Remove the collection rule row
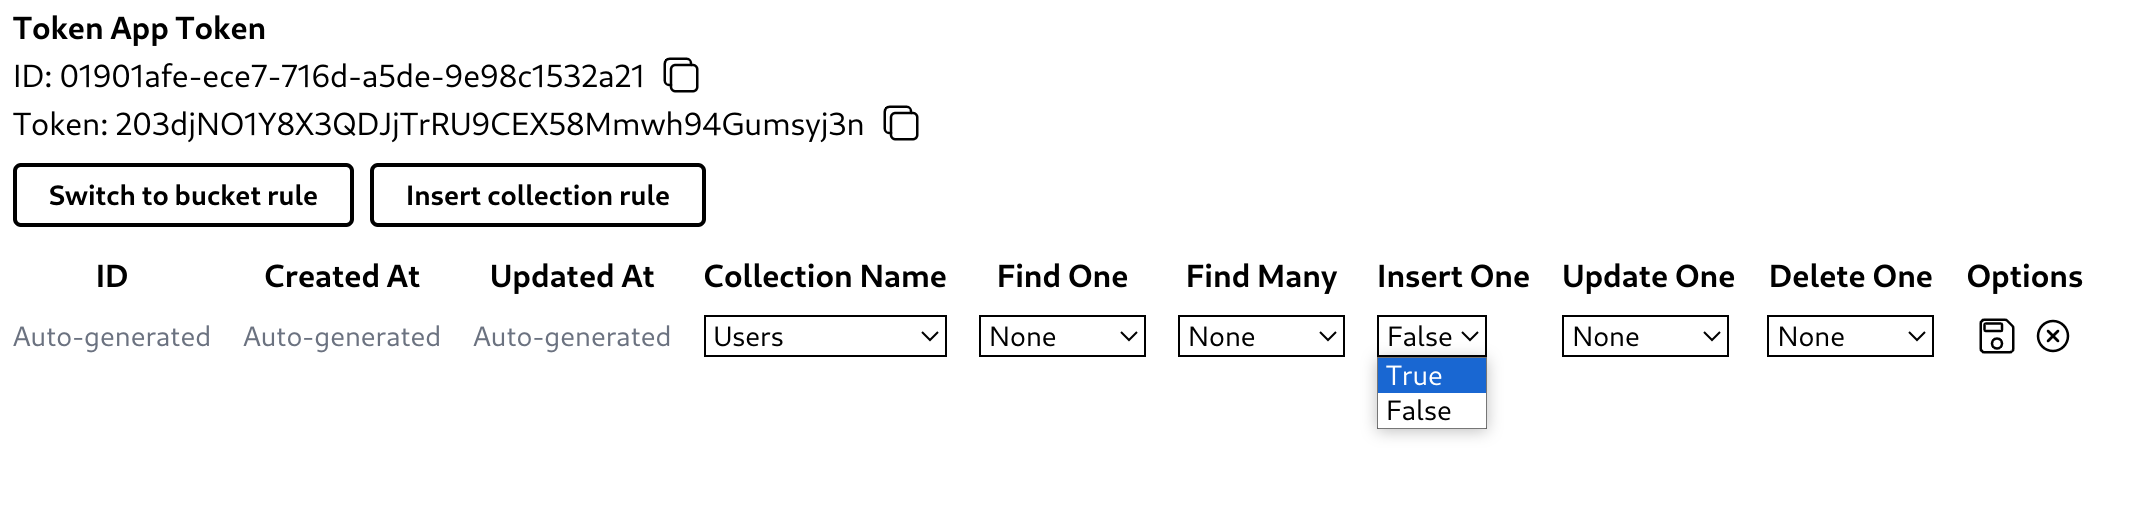 point(2052,336)
